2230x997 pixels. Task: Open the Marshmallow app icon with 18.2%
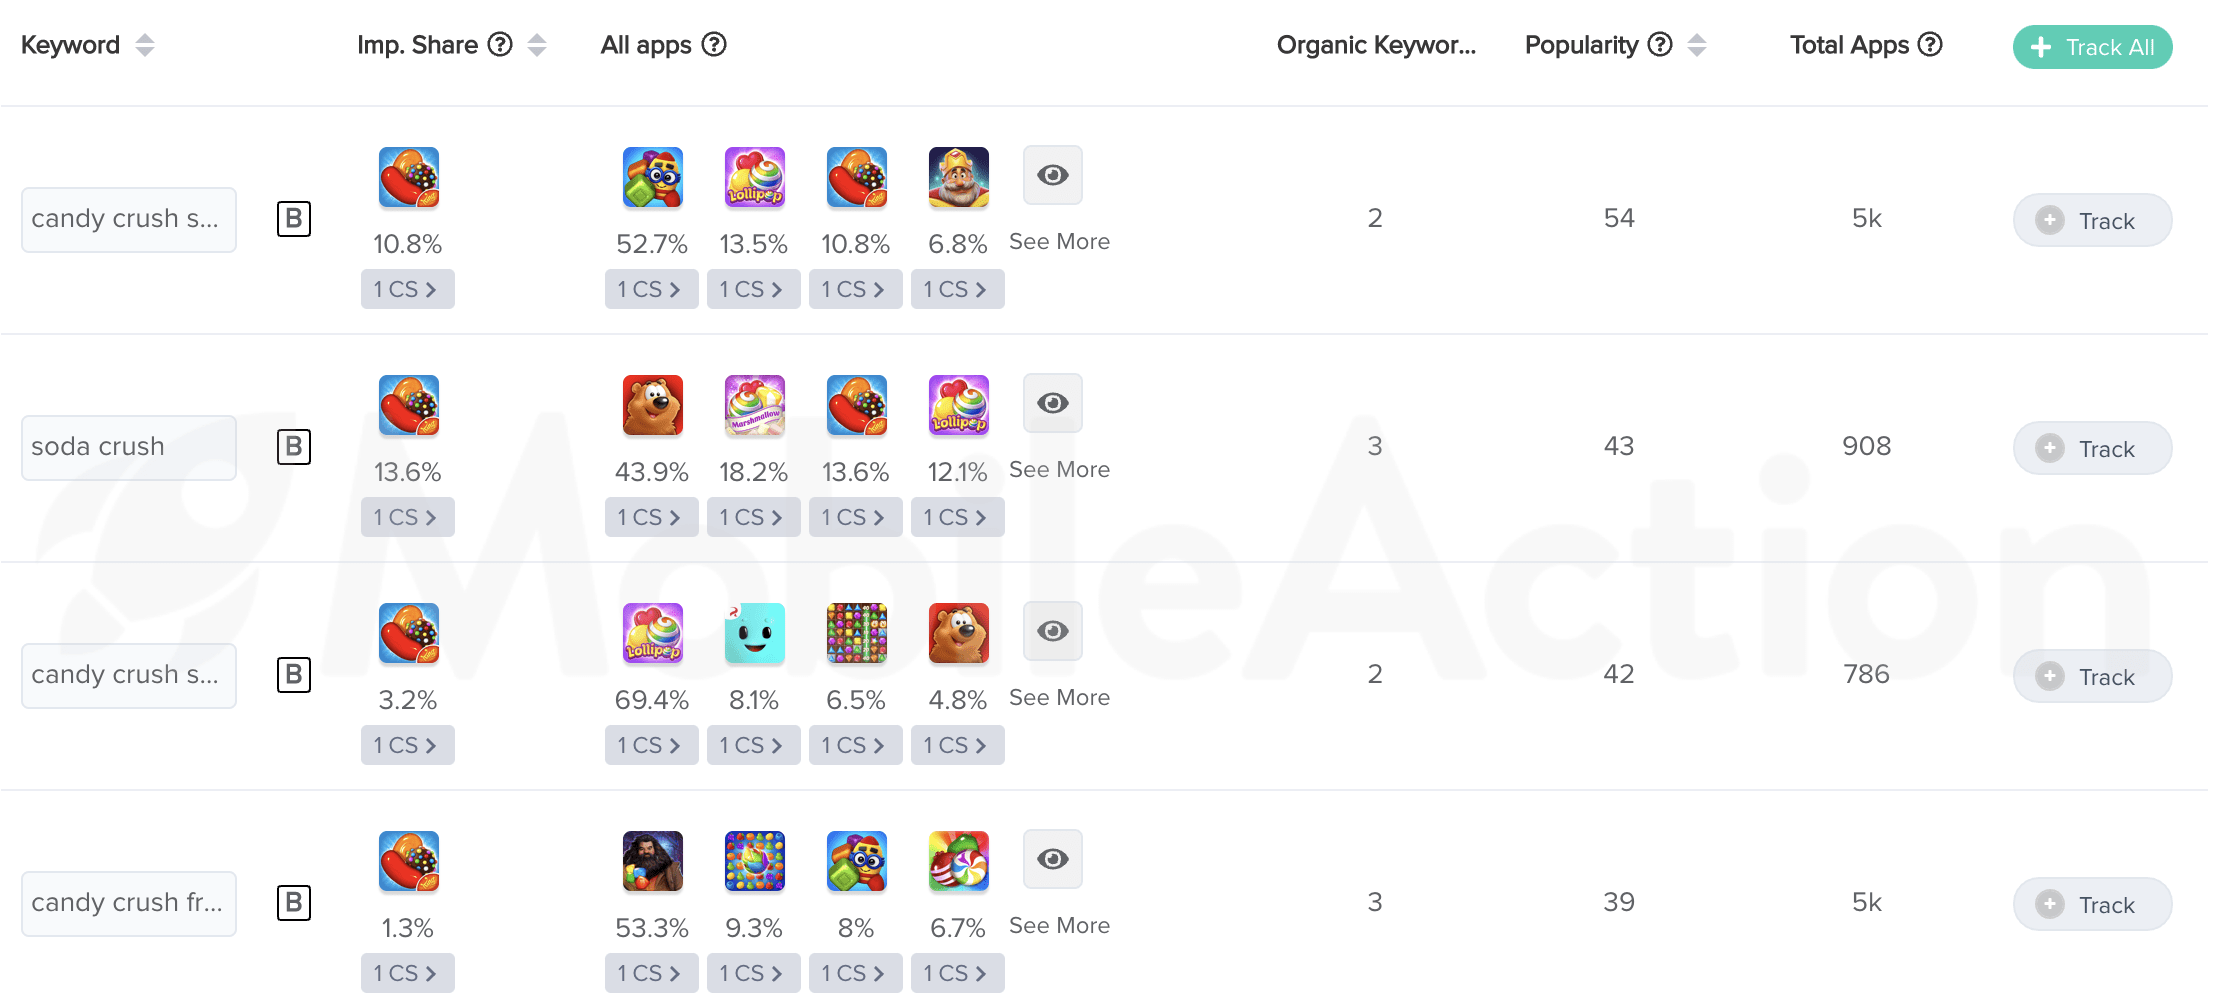point(754,405)
